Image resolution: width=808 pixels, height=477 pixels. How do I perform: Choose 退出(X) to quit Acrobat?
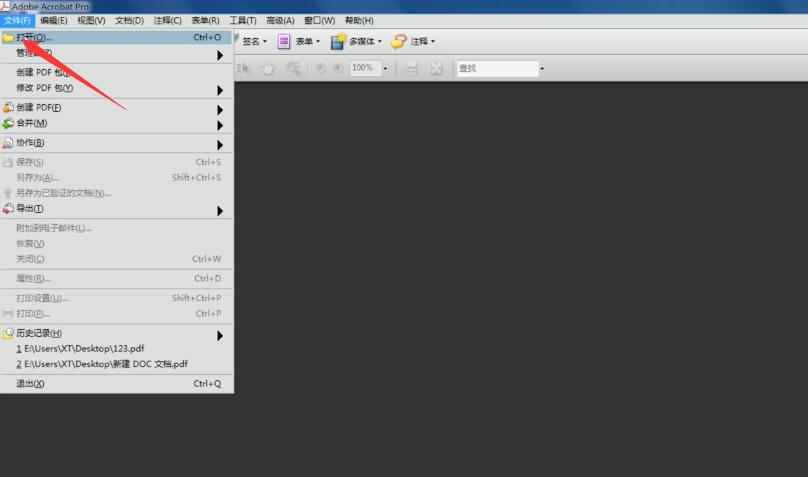[116, 384]
